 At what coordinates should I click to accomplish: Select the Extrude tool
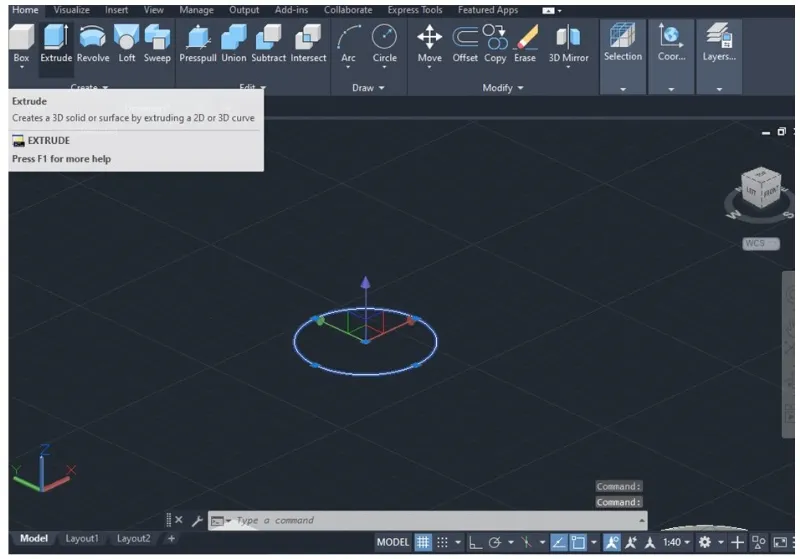click(56, 43)
